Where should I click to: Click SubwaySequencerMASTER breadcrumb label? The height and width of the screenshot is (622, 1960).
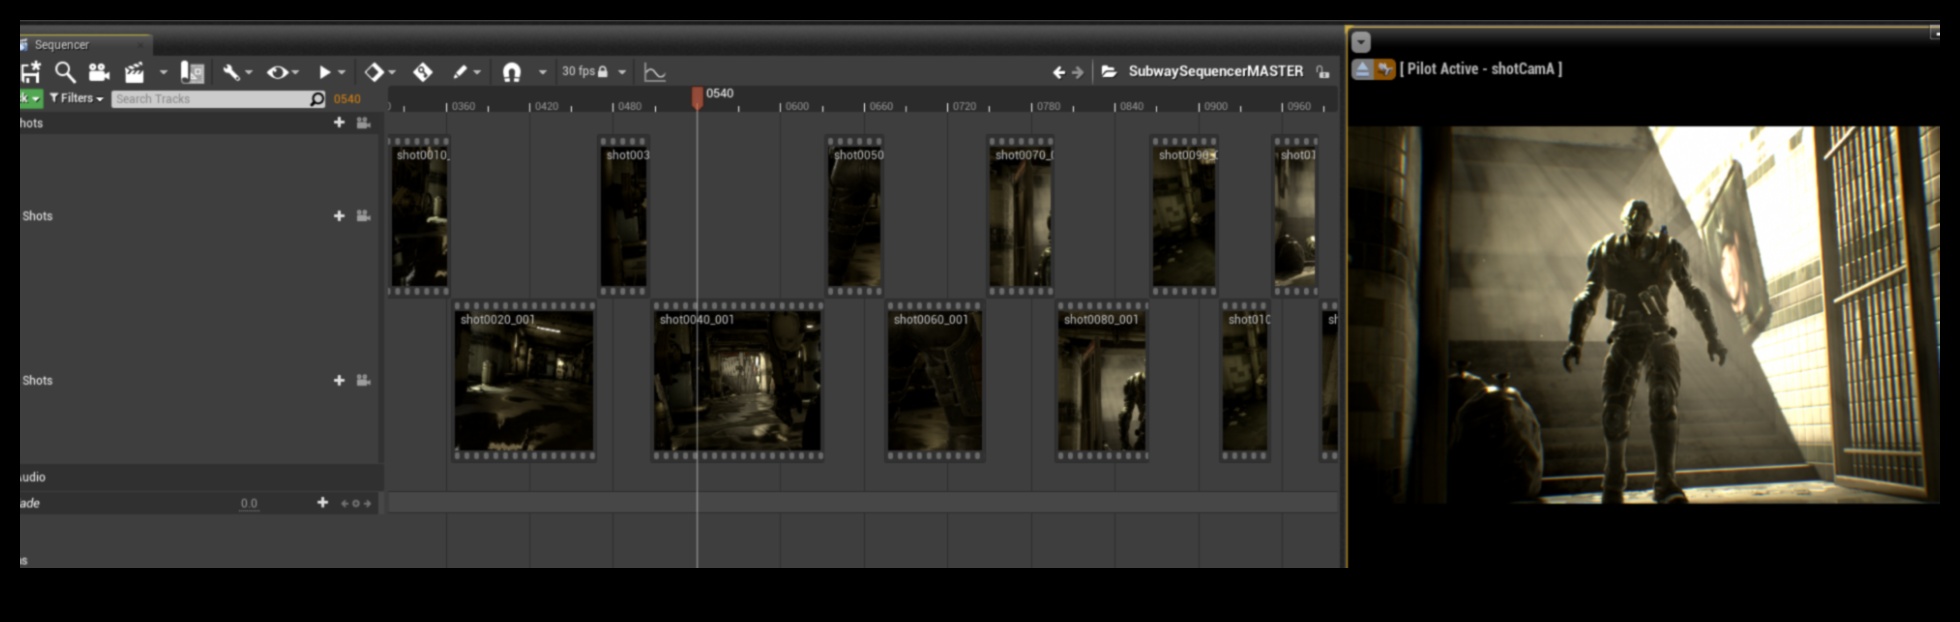pyautogui.click(x=1215, y=71)
